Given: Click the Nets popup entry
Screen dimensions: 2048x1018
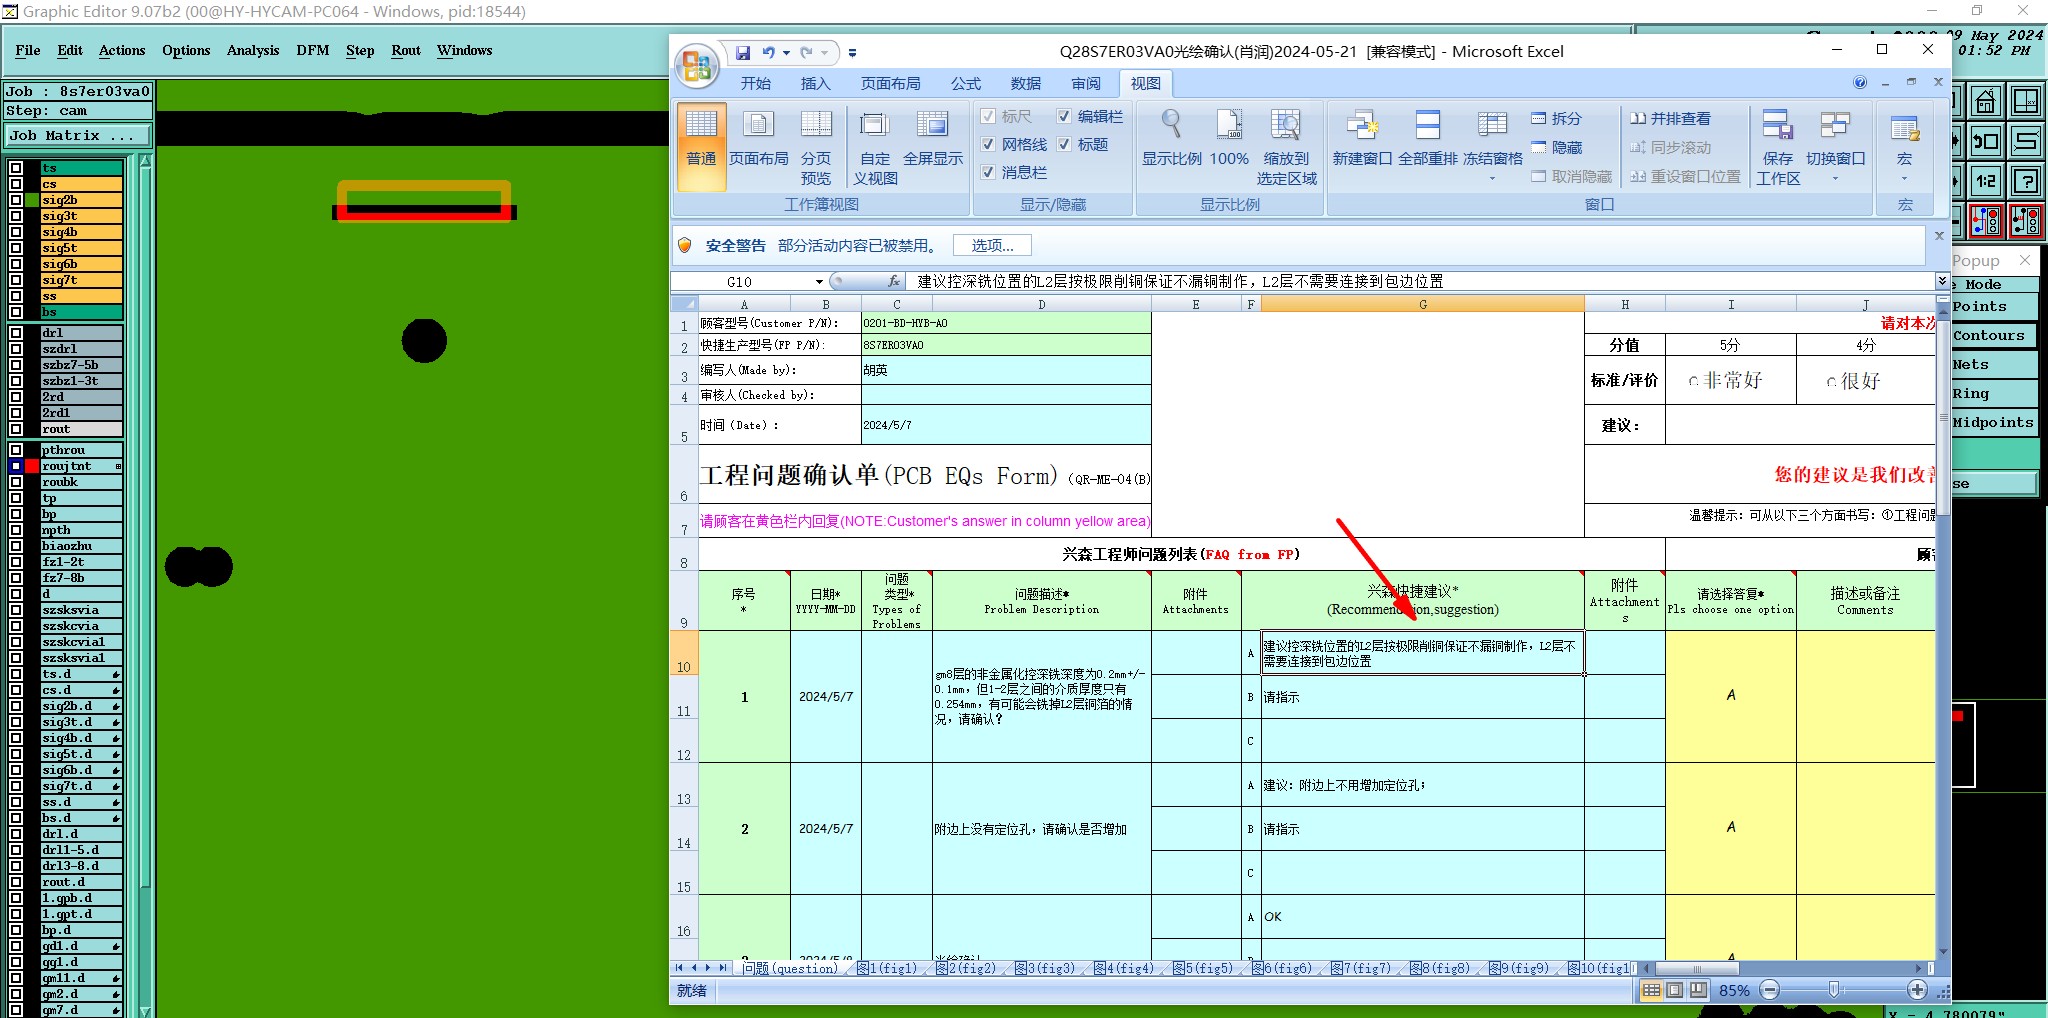Looking at the screenshot, I should click(x=1993, y=365).
